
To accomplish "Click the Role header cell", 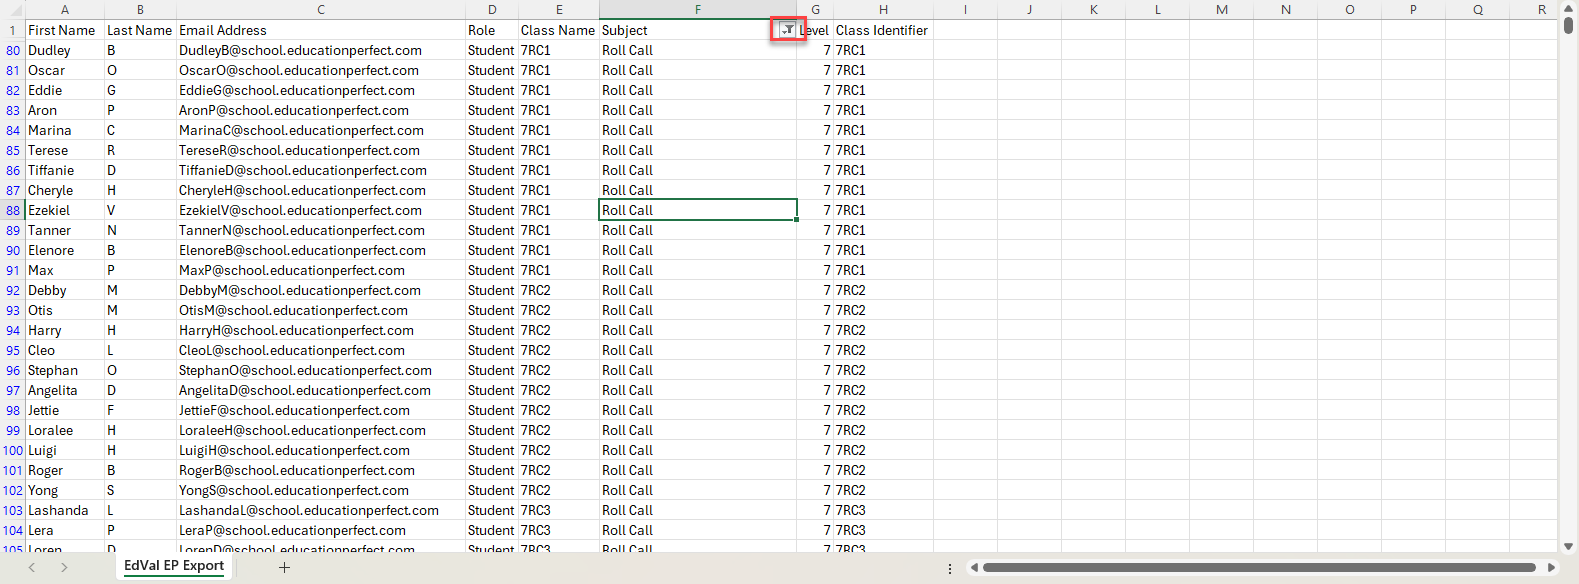I will click(492, 30).
